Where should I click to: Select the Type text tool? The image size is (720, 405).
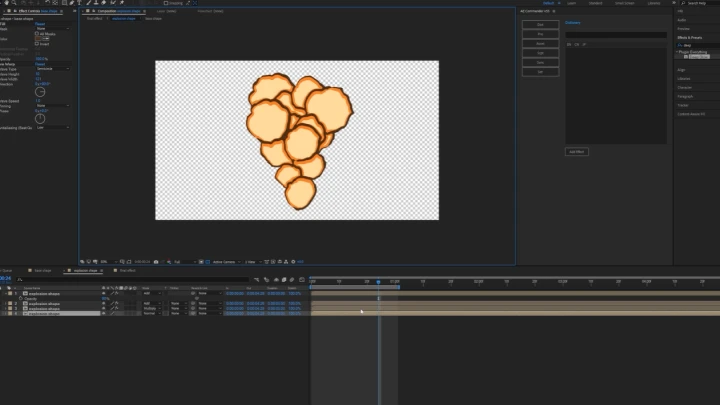coord(79,3)
